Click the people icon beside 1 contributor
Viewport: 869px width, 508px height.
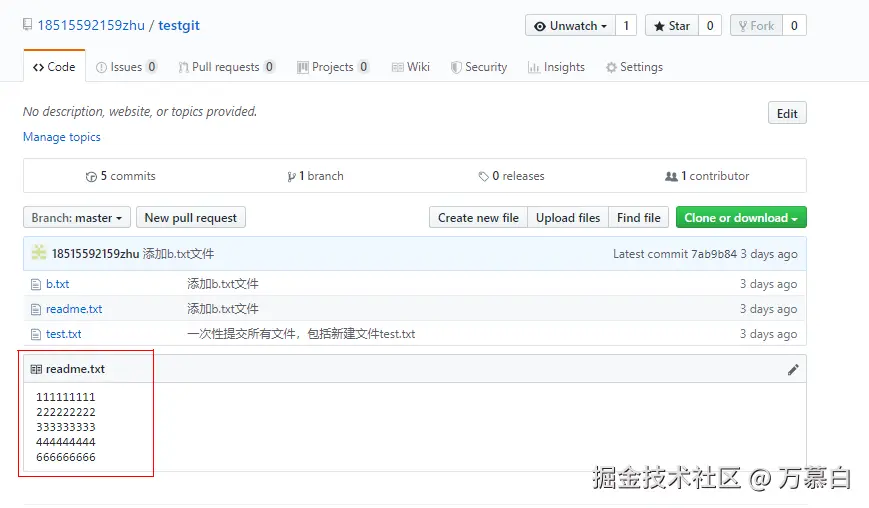671,177
